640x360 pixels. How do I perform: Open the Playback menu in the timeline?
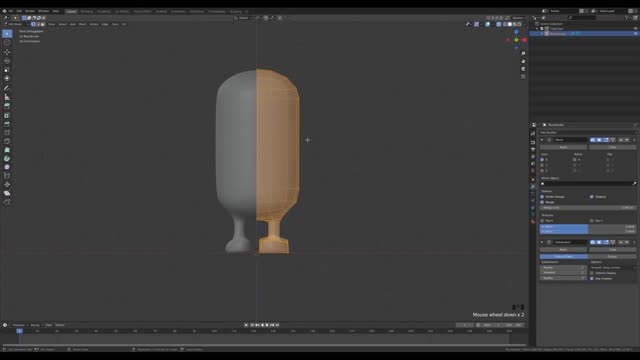click(x=19, y=325)
